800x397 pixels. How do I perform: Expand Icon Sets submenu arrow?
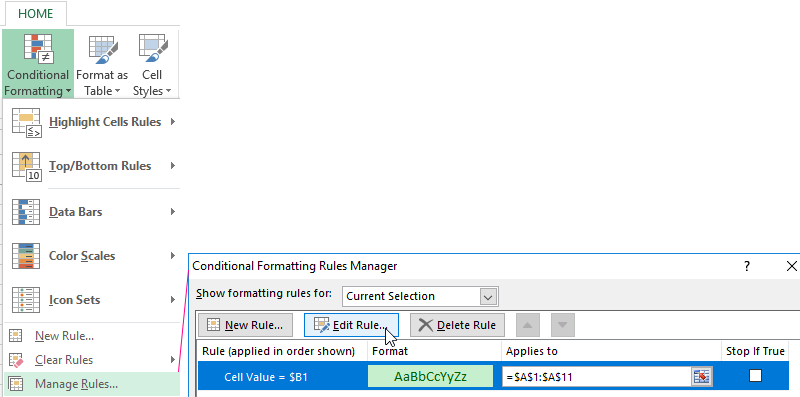(173, 300)
